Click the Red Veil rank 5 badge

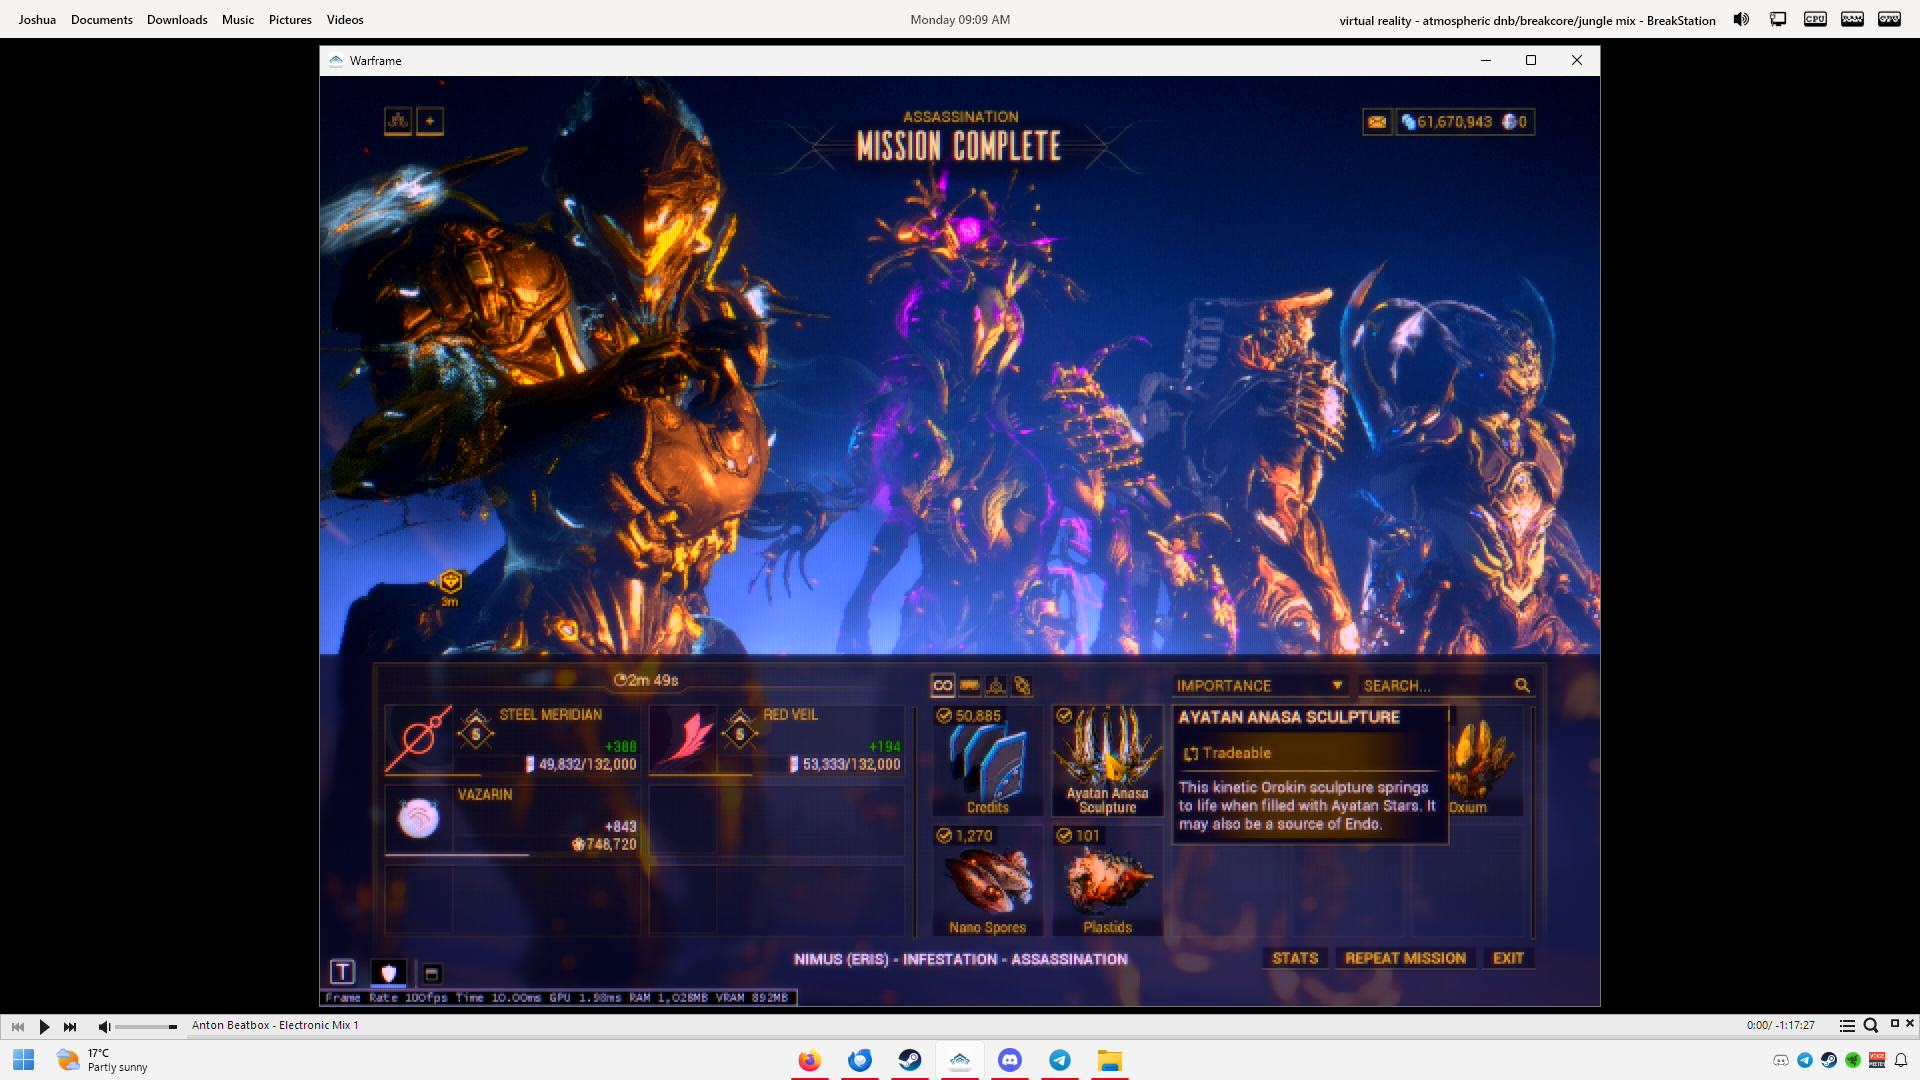[x=740, y=733]
